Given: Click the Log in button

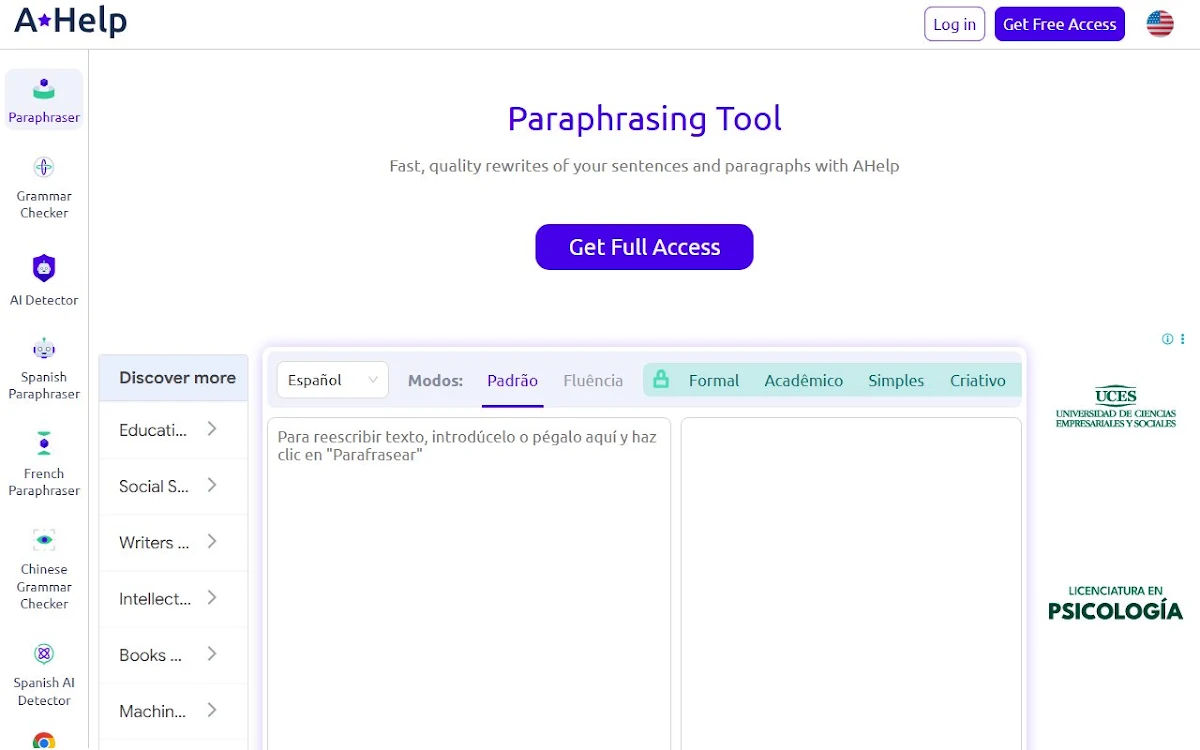Looking at the screenshot, I should coord(955,24).
